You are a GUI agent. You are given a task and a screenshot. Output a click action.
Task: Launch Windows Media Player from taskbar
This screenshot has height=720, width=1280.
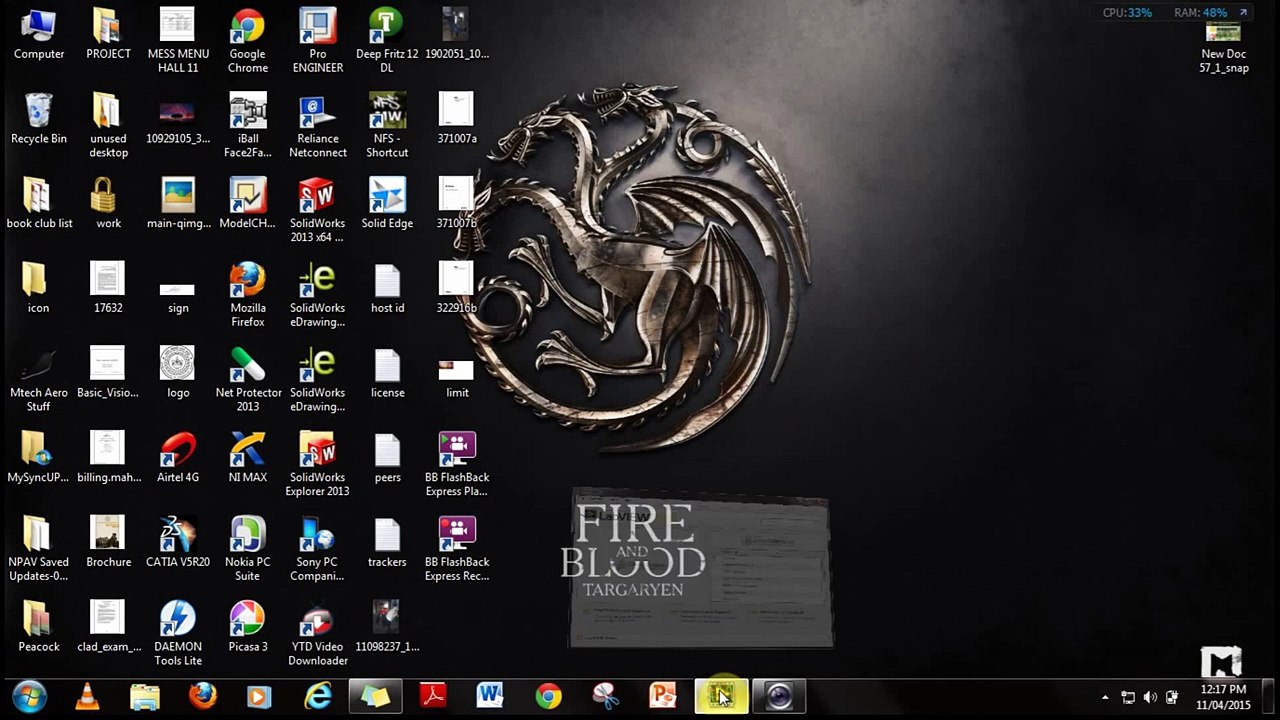(x=259, y=696)
